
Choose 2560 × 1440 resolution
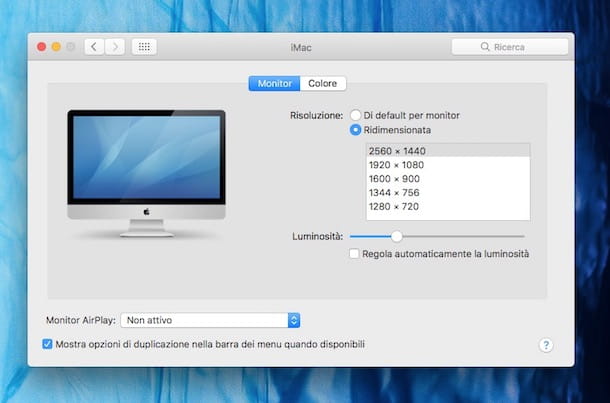tap(448, 151)
